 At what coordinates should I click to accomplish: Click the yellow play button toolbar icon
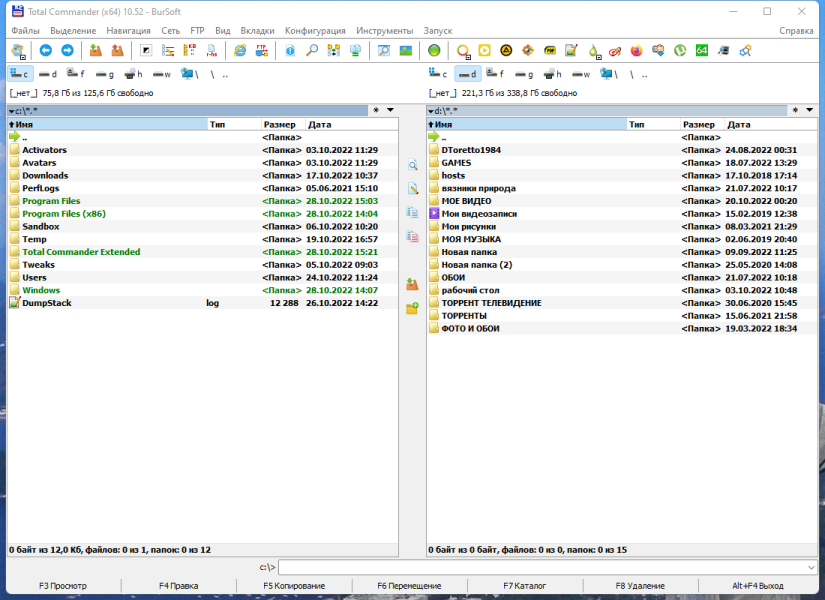pos(484,51)
